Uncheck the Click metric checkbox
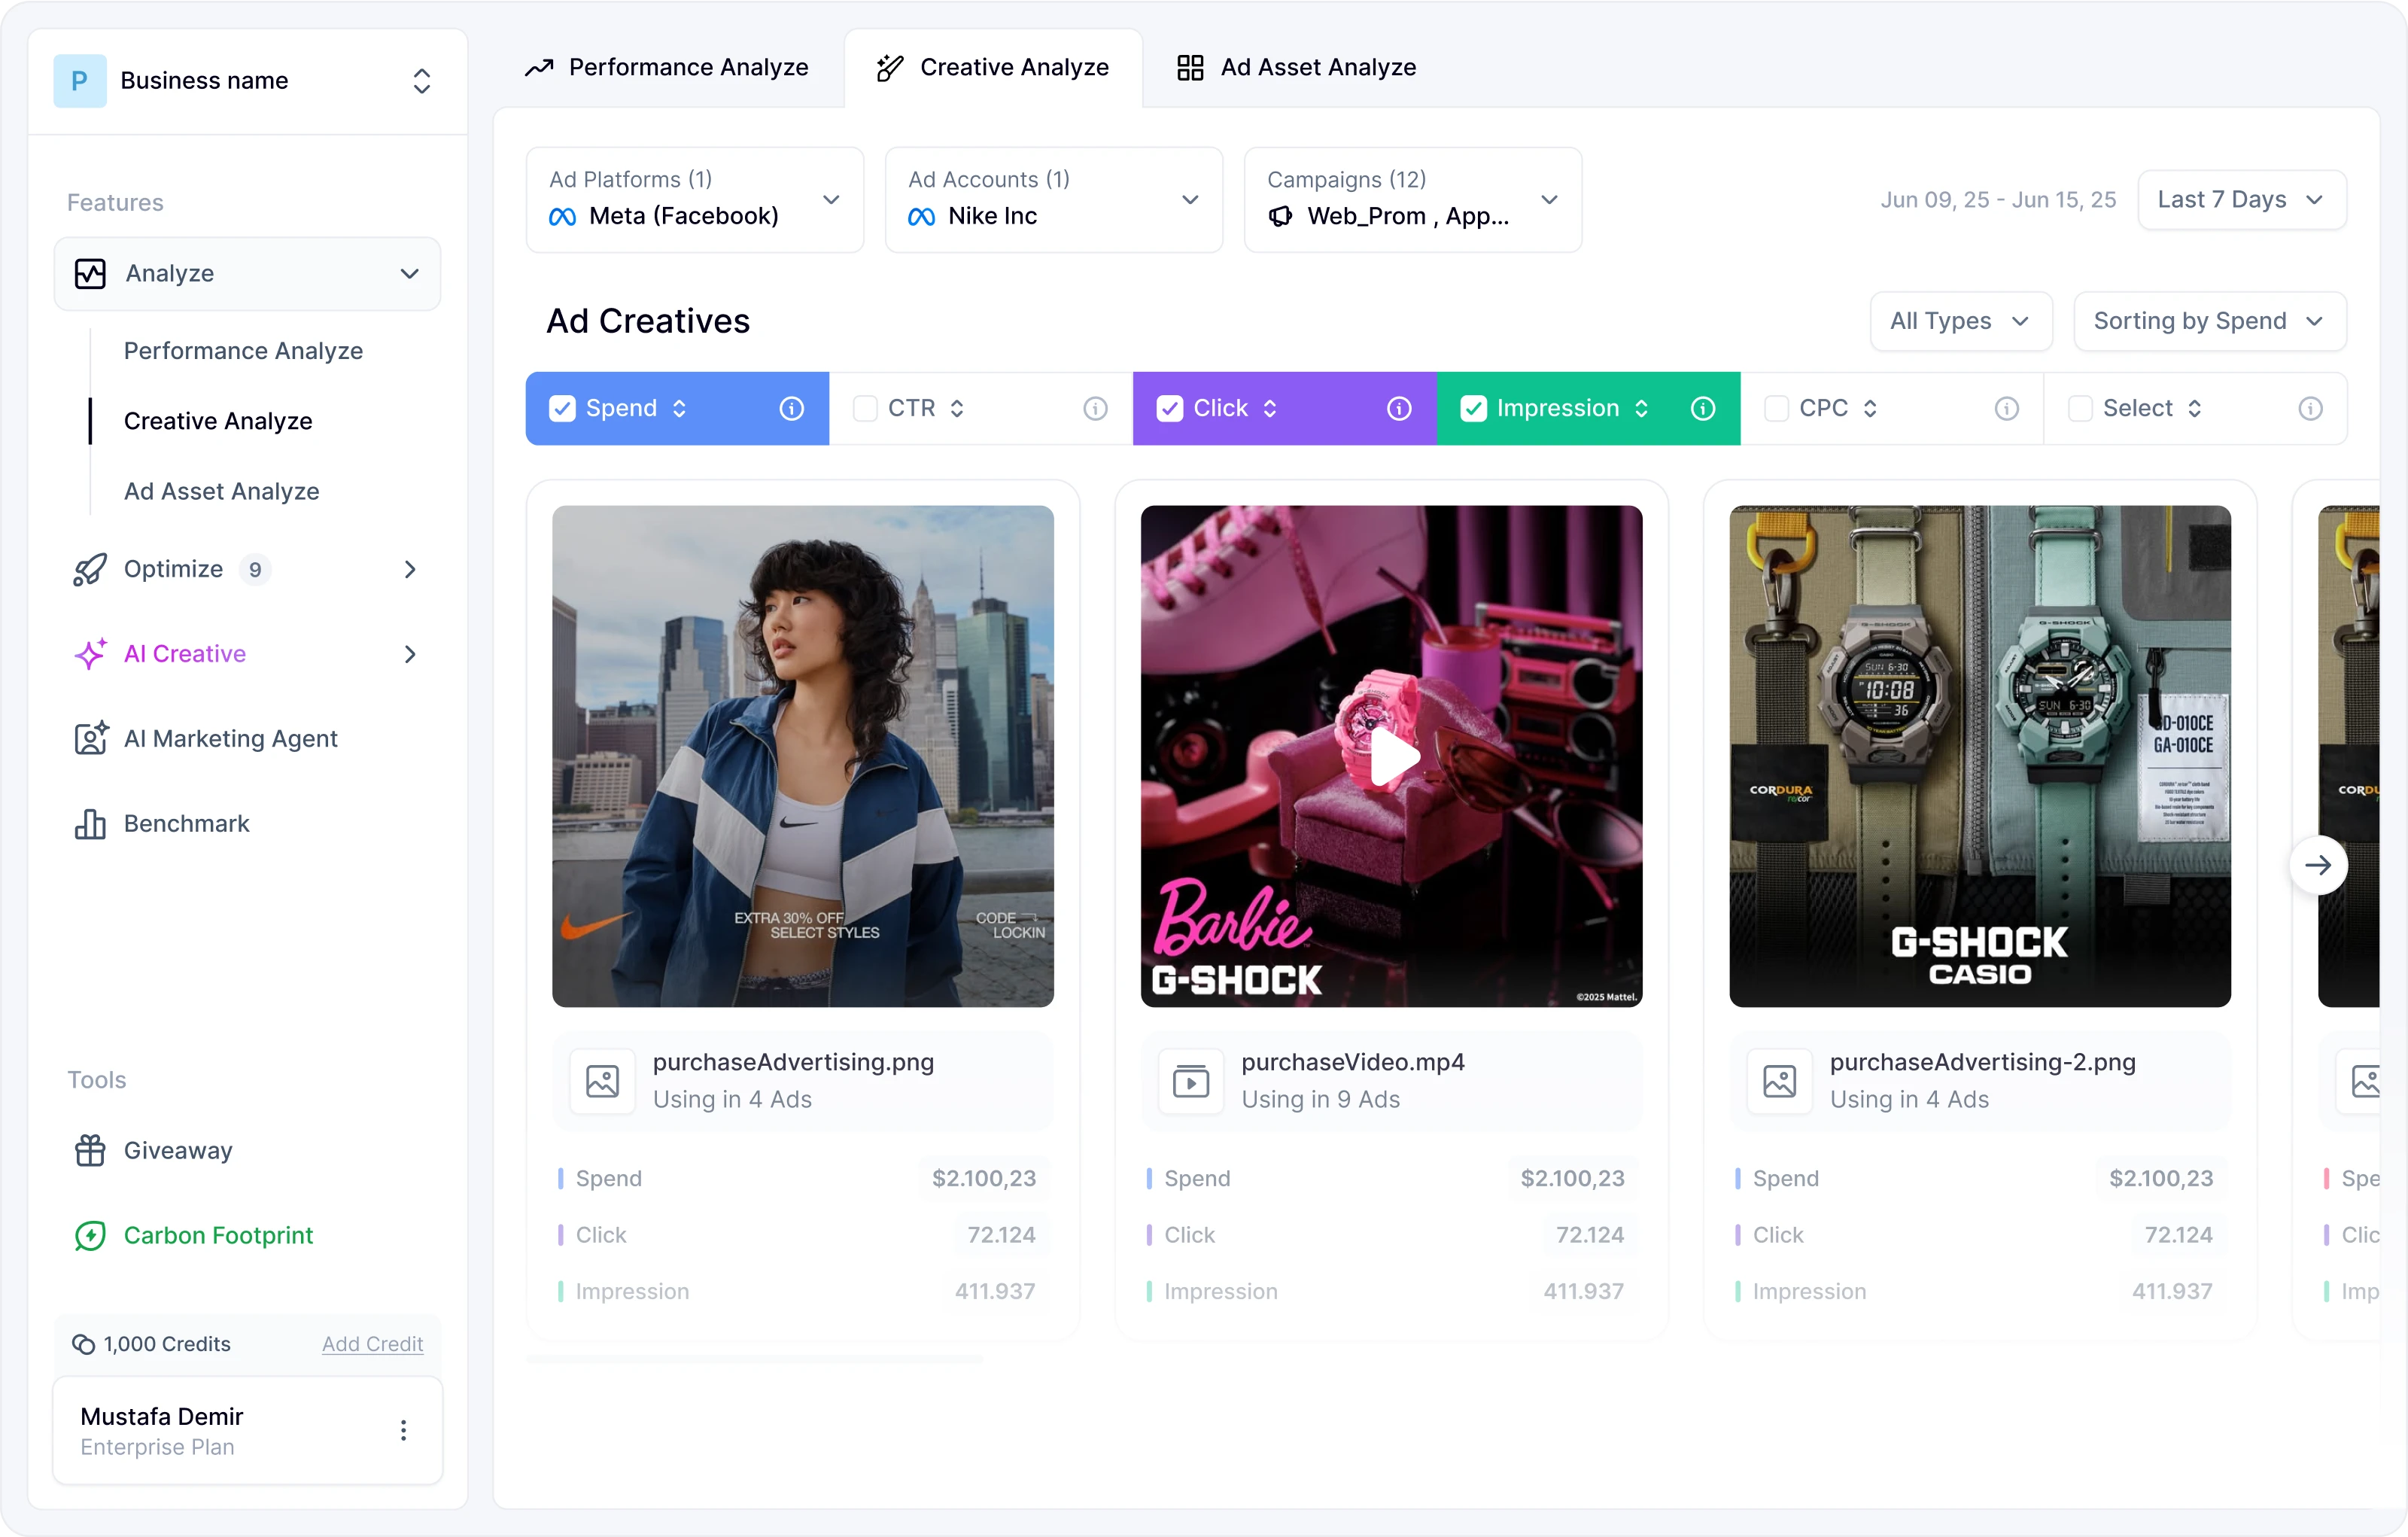Screen dimensions: 2408x1537 pyautogui.click(x=1169, y=408)
